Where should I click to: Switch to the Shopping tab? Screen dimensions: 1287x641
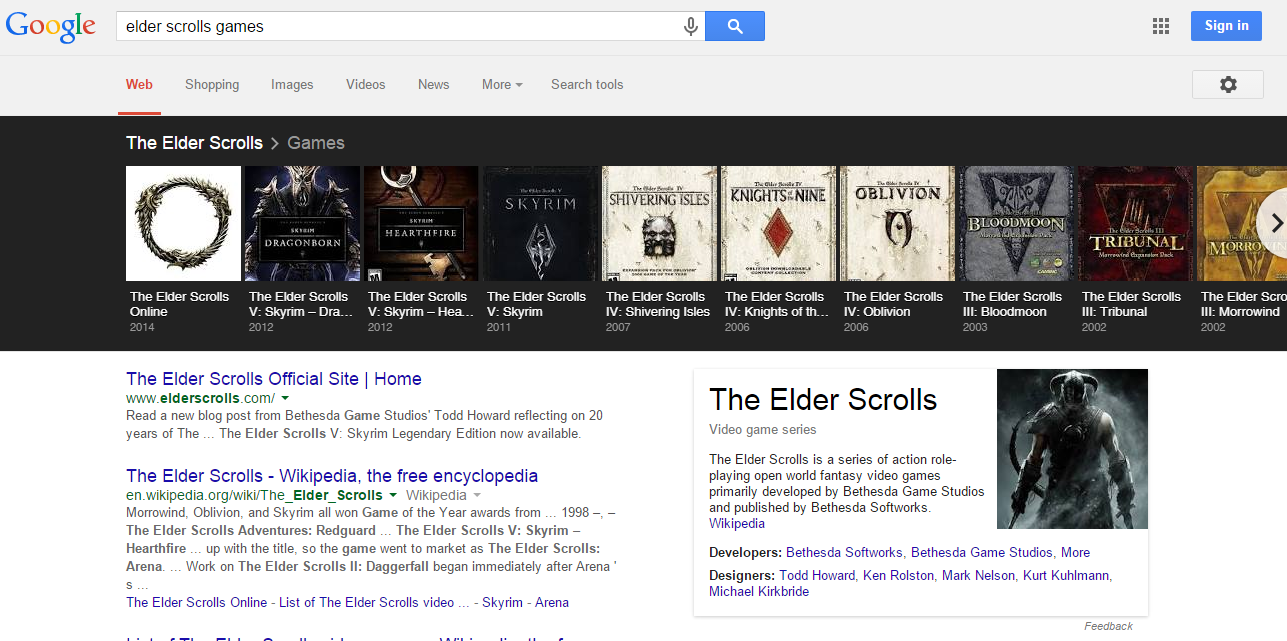[x=212, y=85]
